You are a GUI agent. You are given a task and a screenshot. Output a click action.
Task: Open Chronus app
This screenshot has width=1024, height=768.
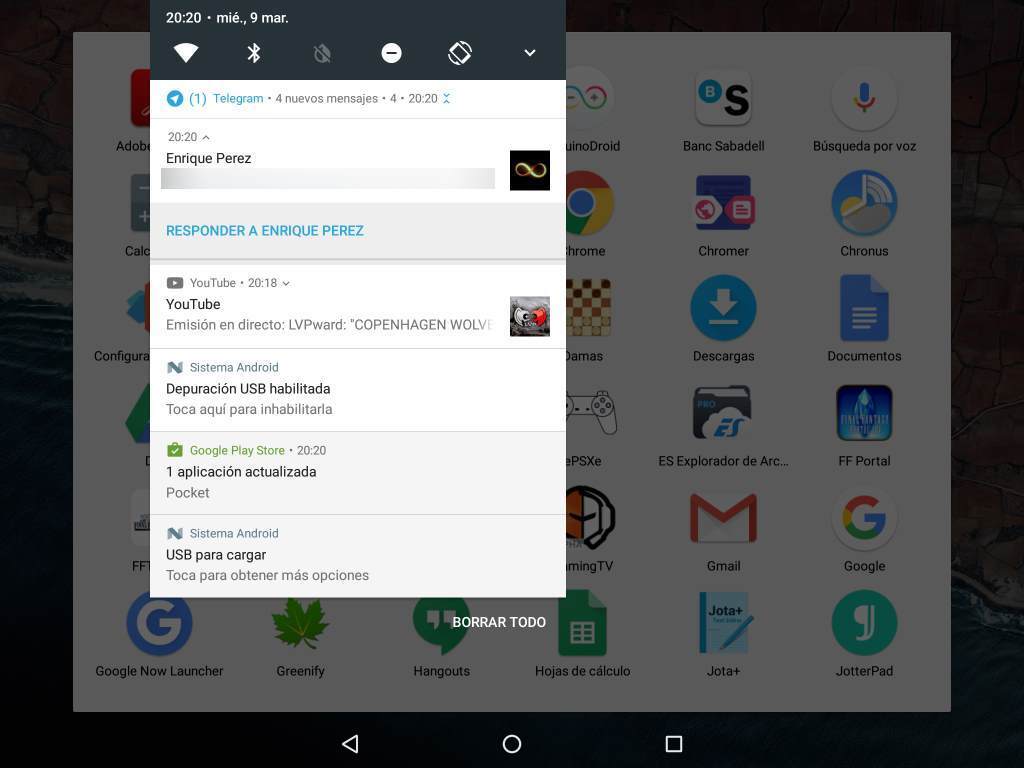[x=864, y=216]
